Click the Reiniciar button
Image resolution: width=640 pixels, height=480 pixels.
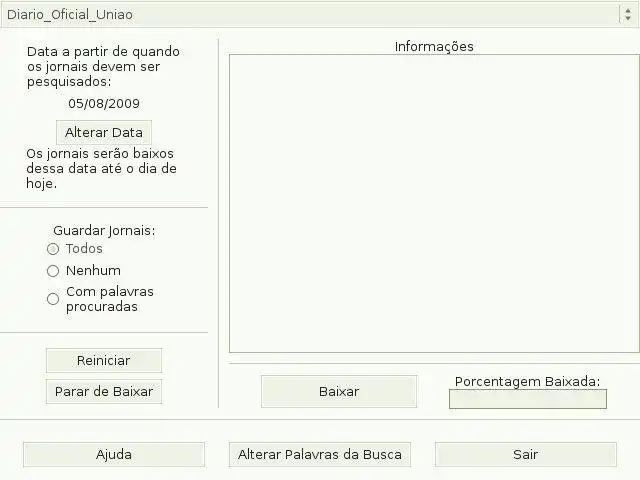pos(104,360)
